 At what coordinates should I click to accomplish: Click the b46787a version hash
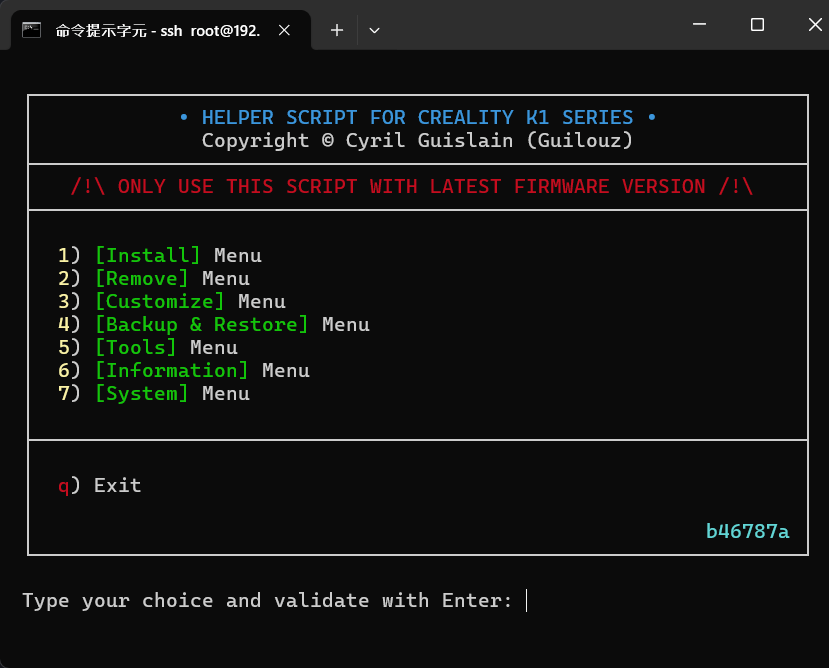click(747, 531)
